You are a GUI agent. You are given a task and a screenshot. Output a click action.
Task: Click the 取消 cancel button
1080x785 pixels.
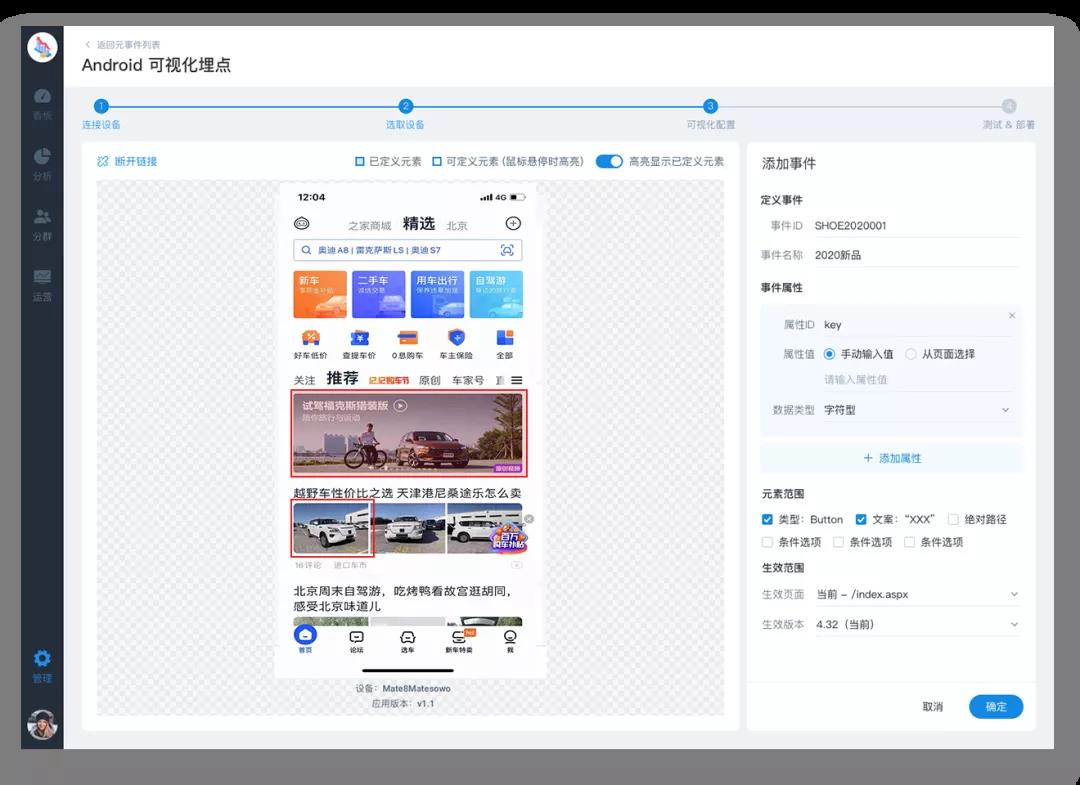(x=933, y=706)
